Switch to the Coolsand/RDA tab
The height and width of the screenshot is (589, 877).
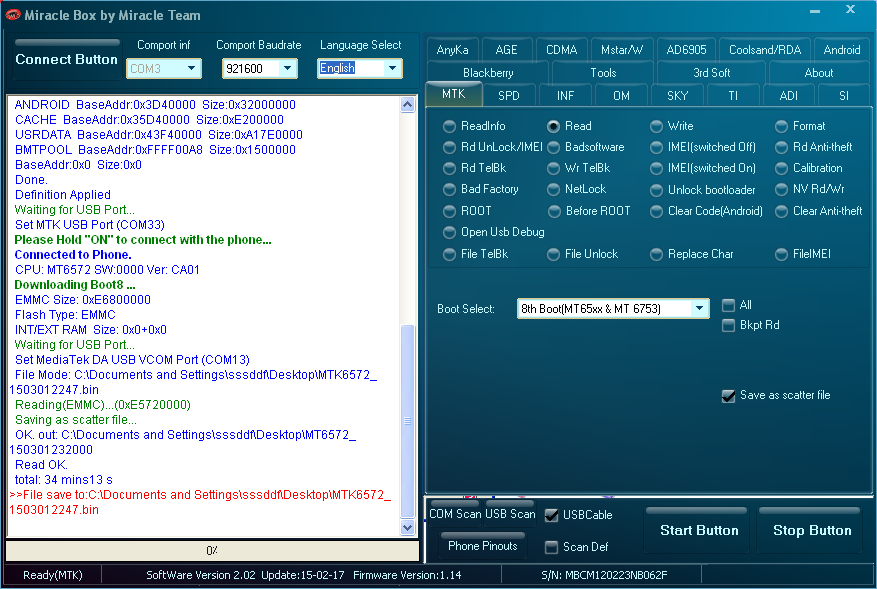click(x=765, y=50)
